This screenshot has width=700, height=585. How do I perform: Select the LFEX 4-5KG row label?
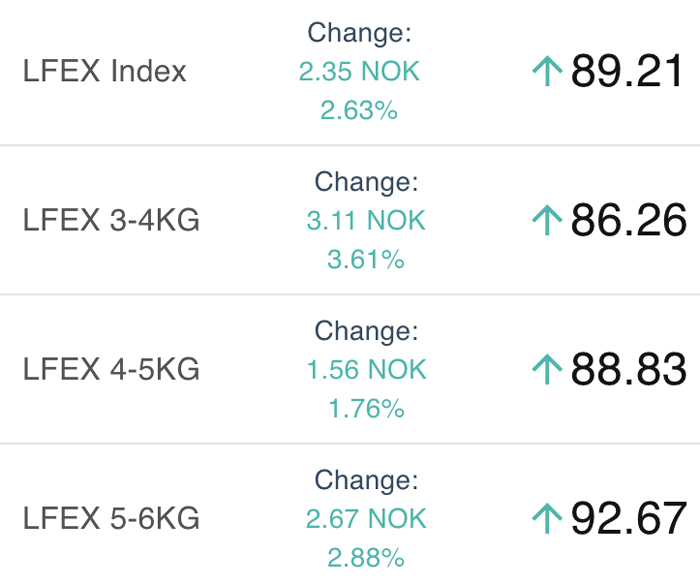point(111,369)
